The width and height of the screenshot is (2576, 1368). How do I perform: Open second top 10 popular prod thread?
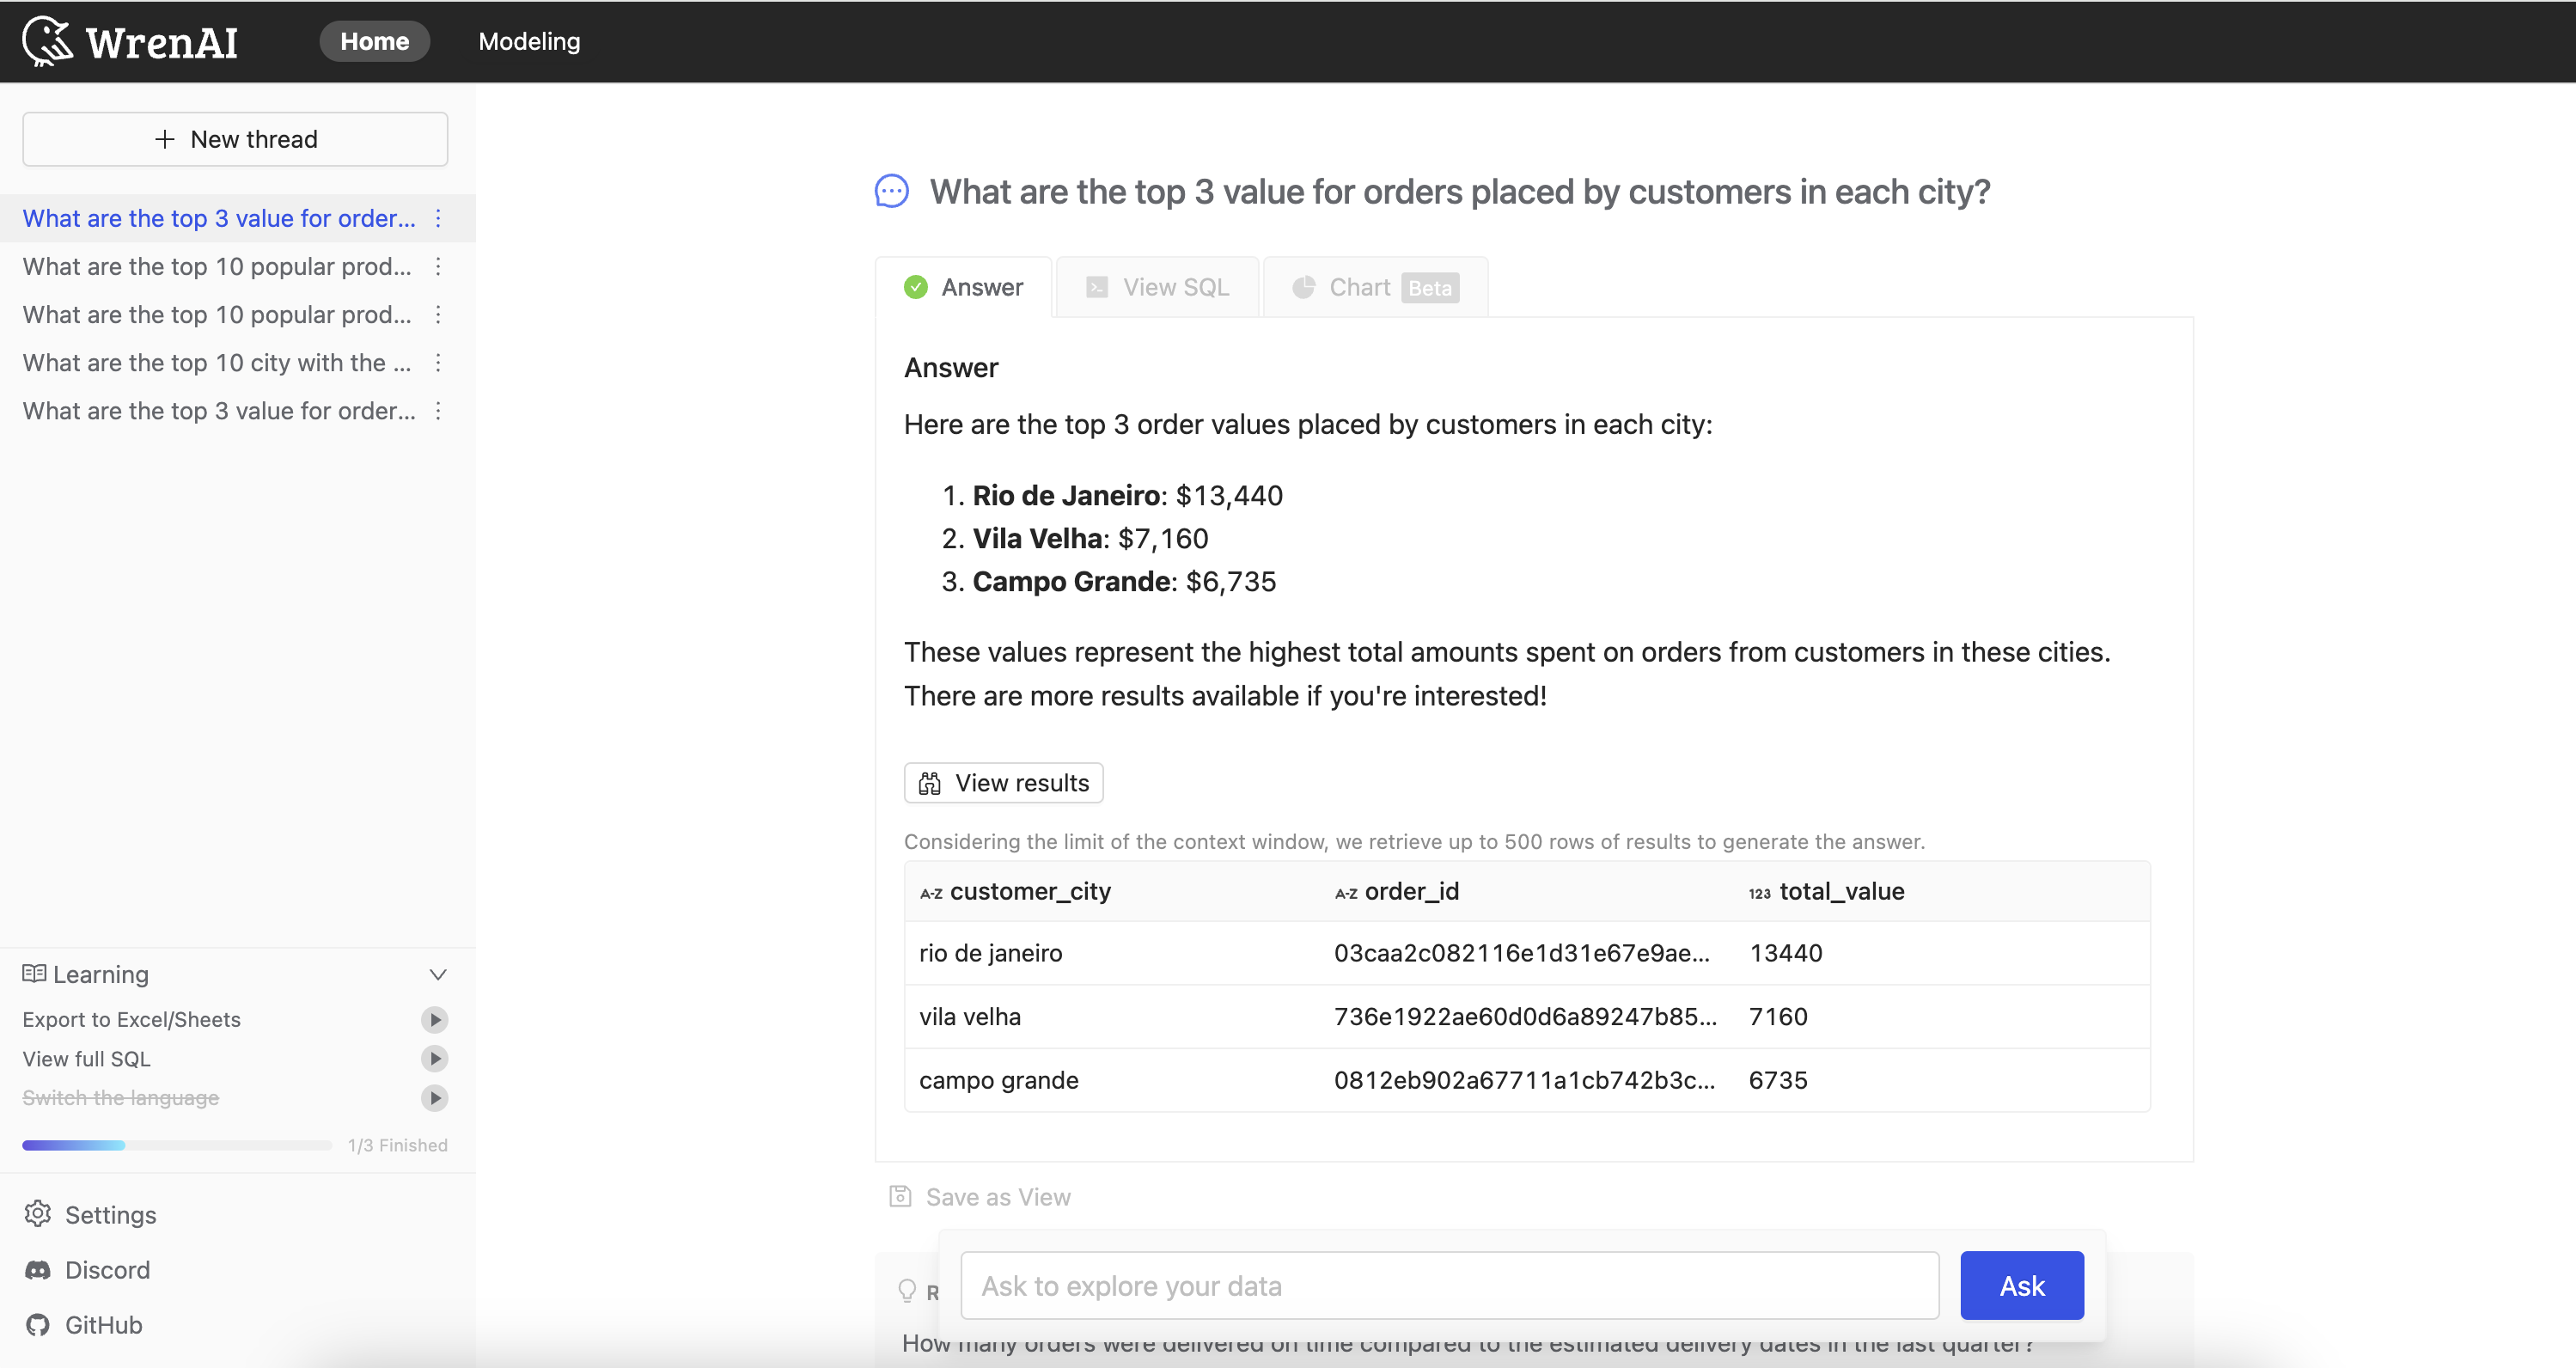tap(217, 314)
